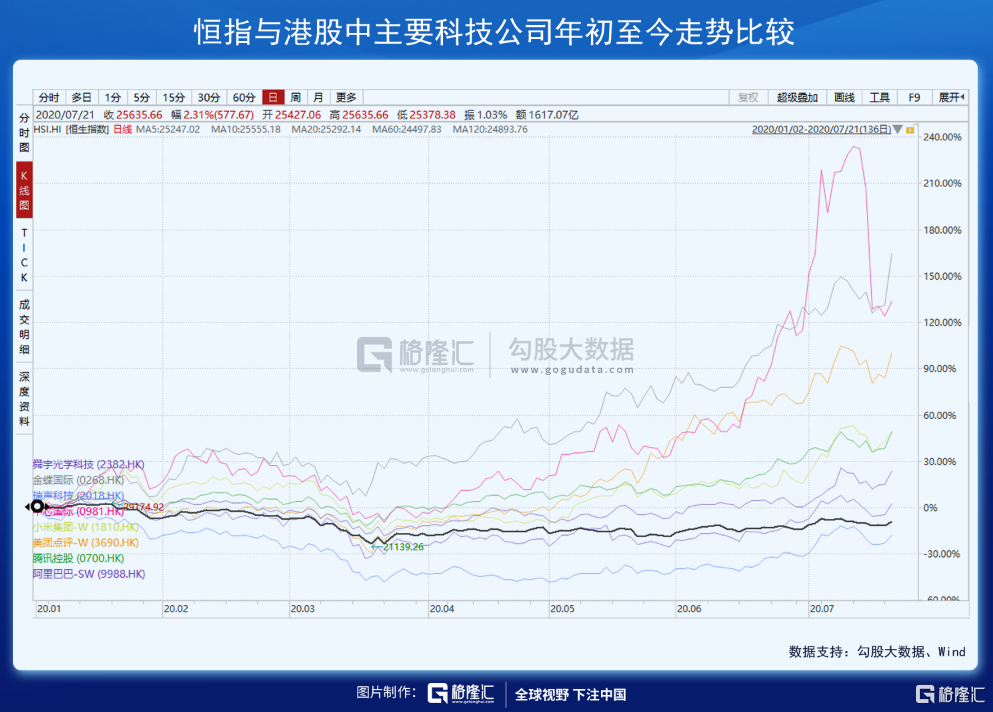Click the 20.04 date axis label

point(441,609)
